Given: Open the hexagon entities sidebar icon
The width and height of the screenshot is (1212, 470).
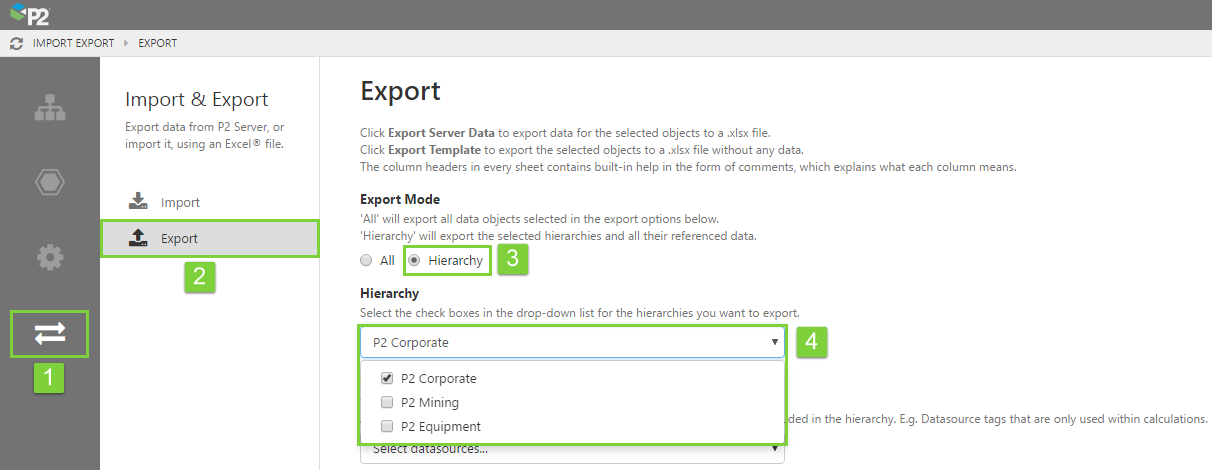Looking at the screenshot, I should 49,182.
